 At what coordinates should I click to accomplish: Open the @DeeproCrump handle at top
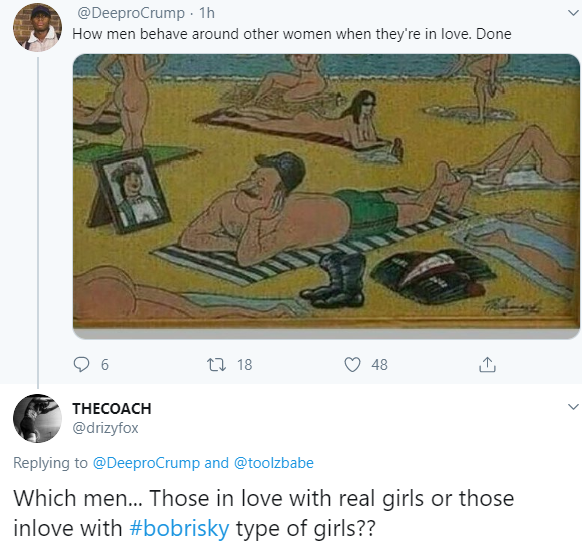click(131, 13)
